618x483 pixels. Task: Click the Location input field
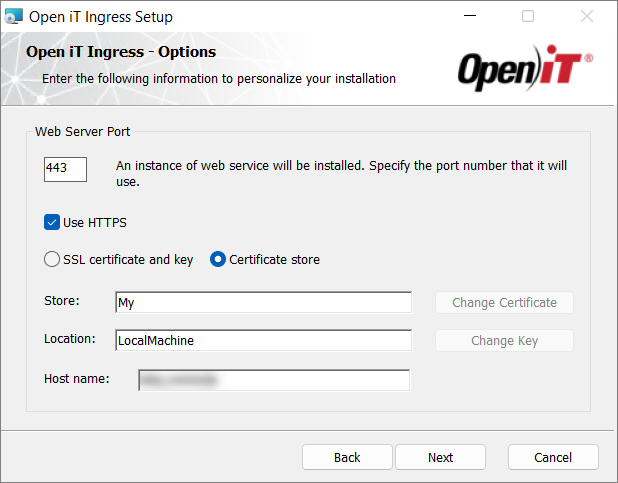pyautogui.click(x=264, y=340)
